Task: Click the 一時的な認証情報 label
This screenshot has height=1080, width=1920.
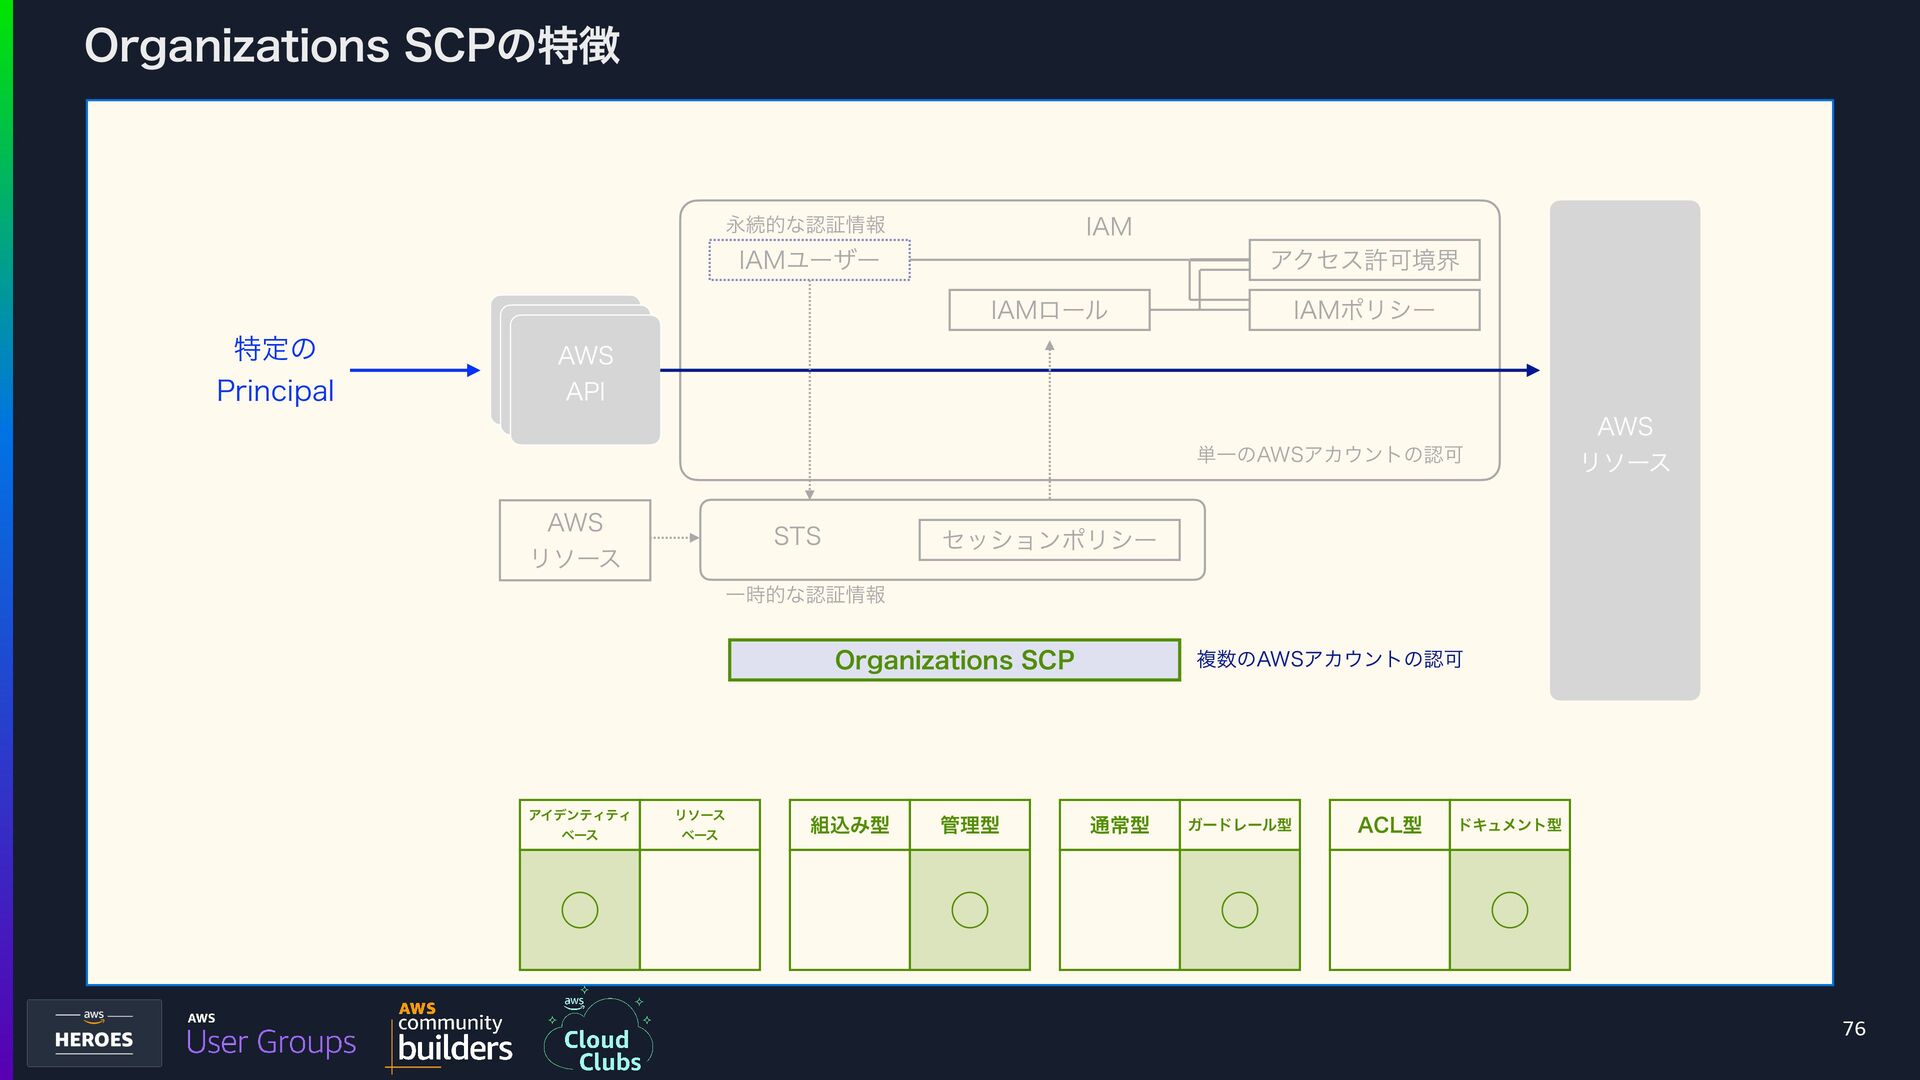Action: 805,595
